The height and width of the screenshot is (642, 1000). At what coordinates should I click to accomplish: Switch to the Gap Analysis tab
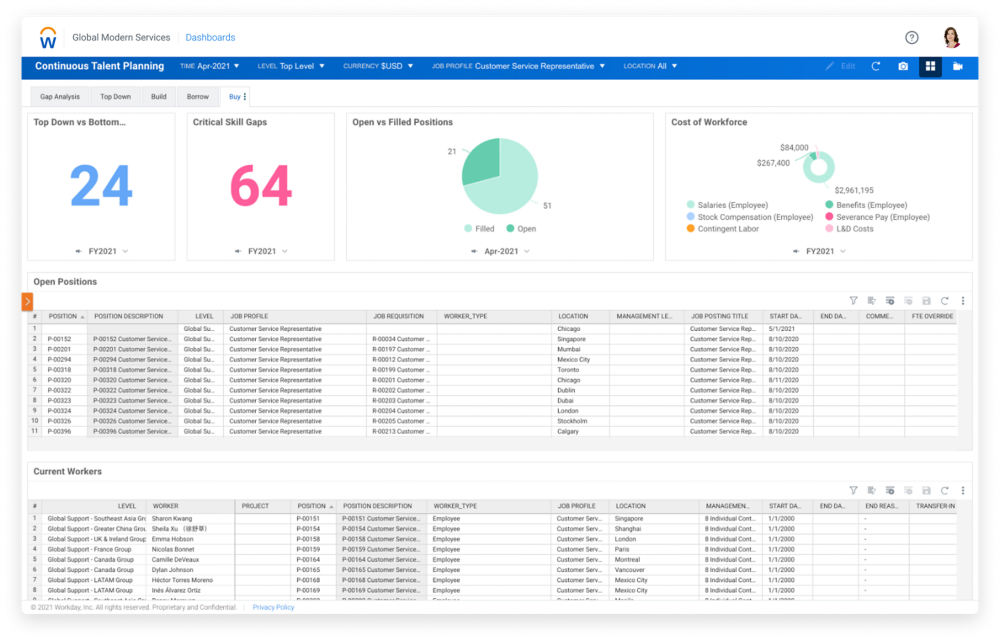[x=60, y=97]
